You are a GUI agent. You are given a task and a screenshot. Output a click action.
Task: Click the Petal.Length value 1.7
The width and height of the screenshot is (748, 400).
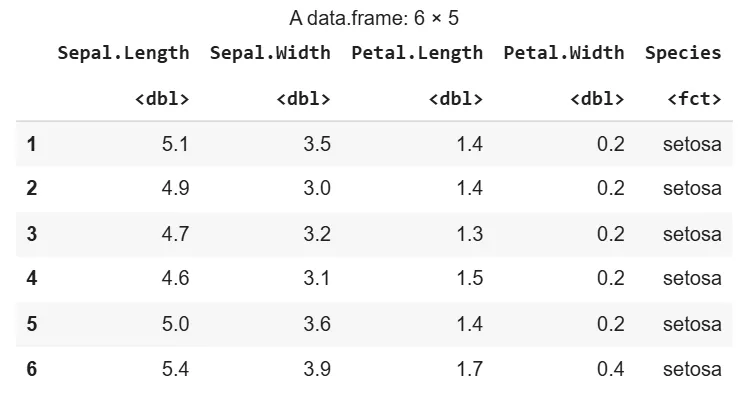point(469,369)
